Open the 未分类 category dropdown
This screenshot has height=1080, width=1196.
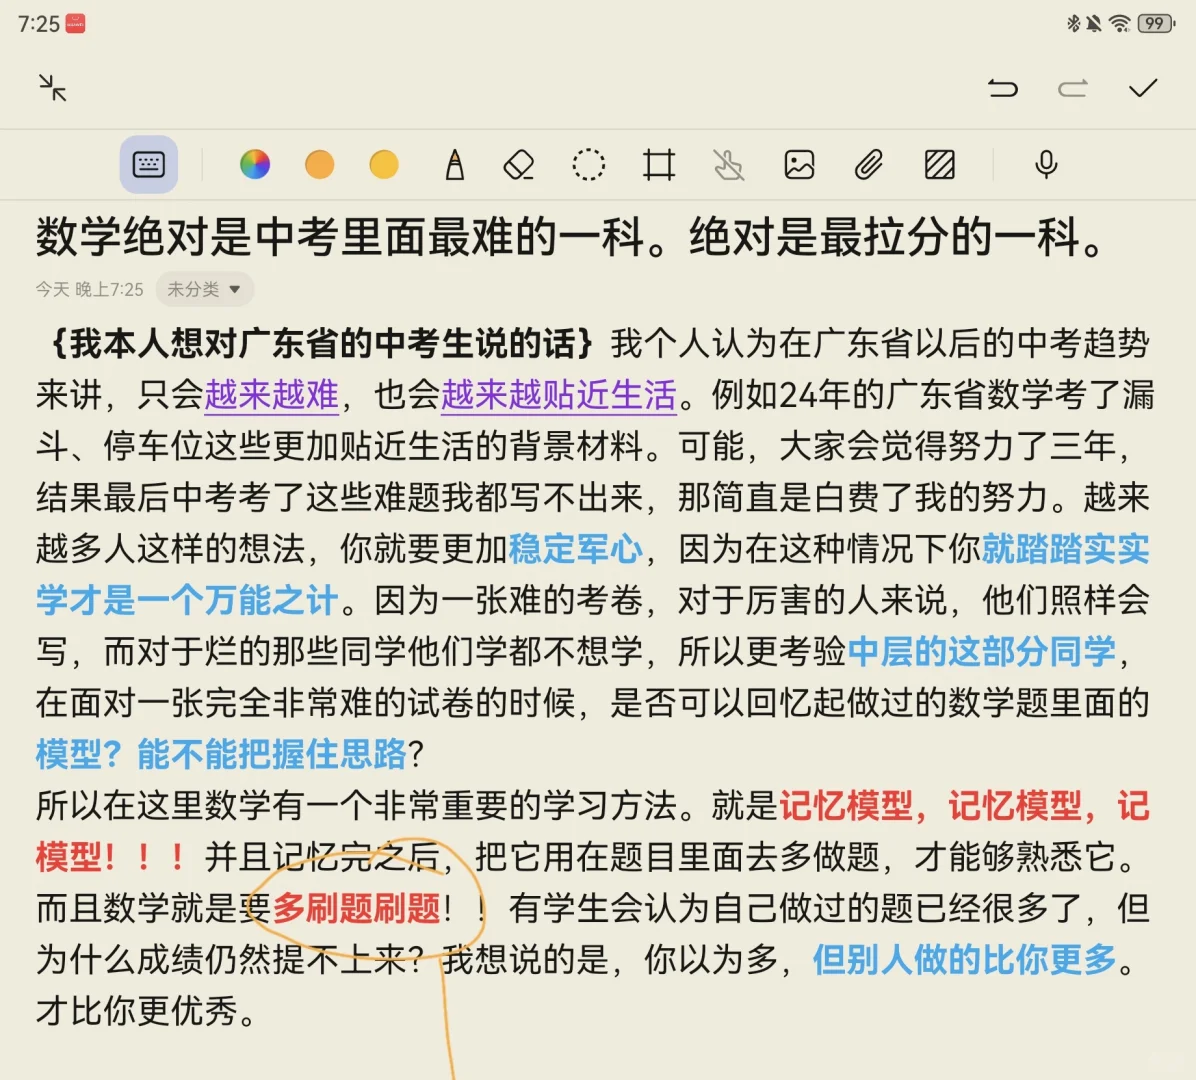204,289
